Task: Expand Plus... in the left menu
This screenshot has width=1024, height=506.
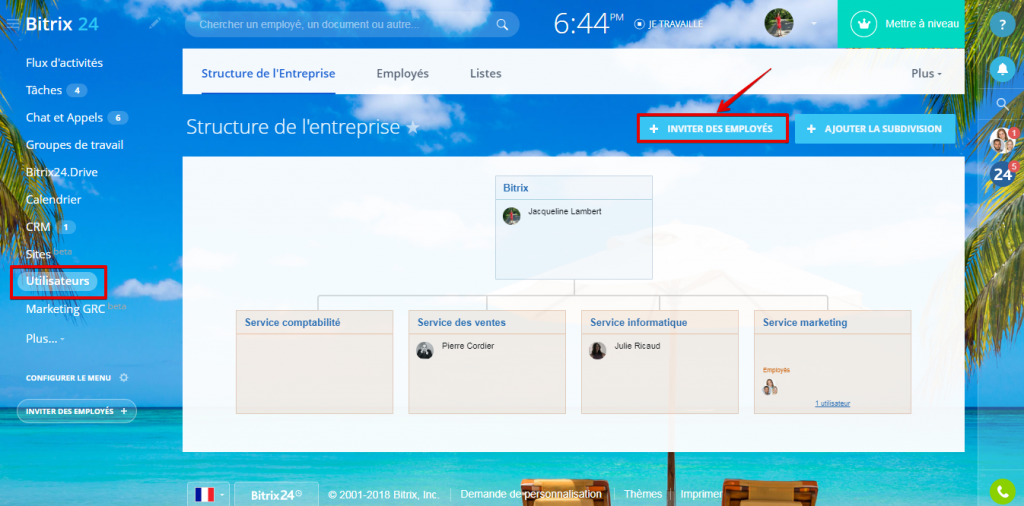Action: pyautogui.click(x=45, y=340)
